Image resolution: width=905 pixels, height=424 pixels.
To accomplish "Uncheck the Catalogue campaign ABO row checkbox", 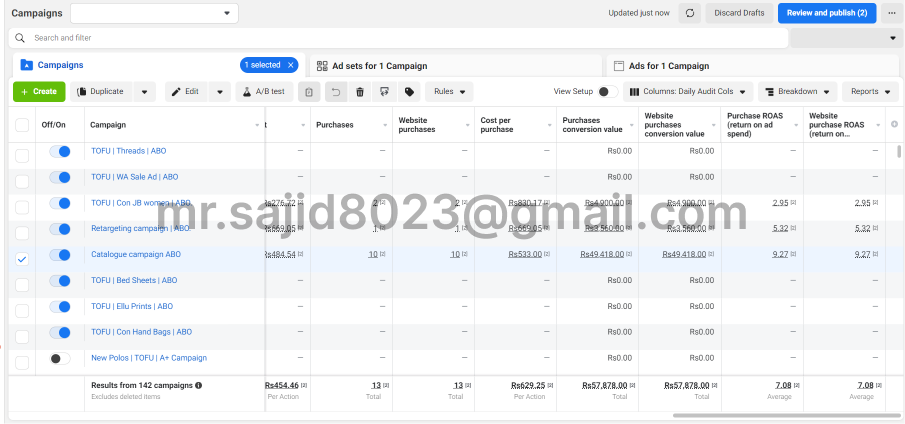I will coord(22,255).
